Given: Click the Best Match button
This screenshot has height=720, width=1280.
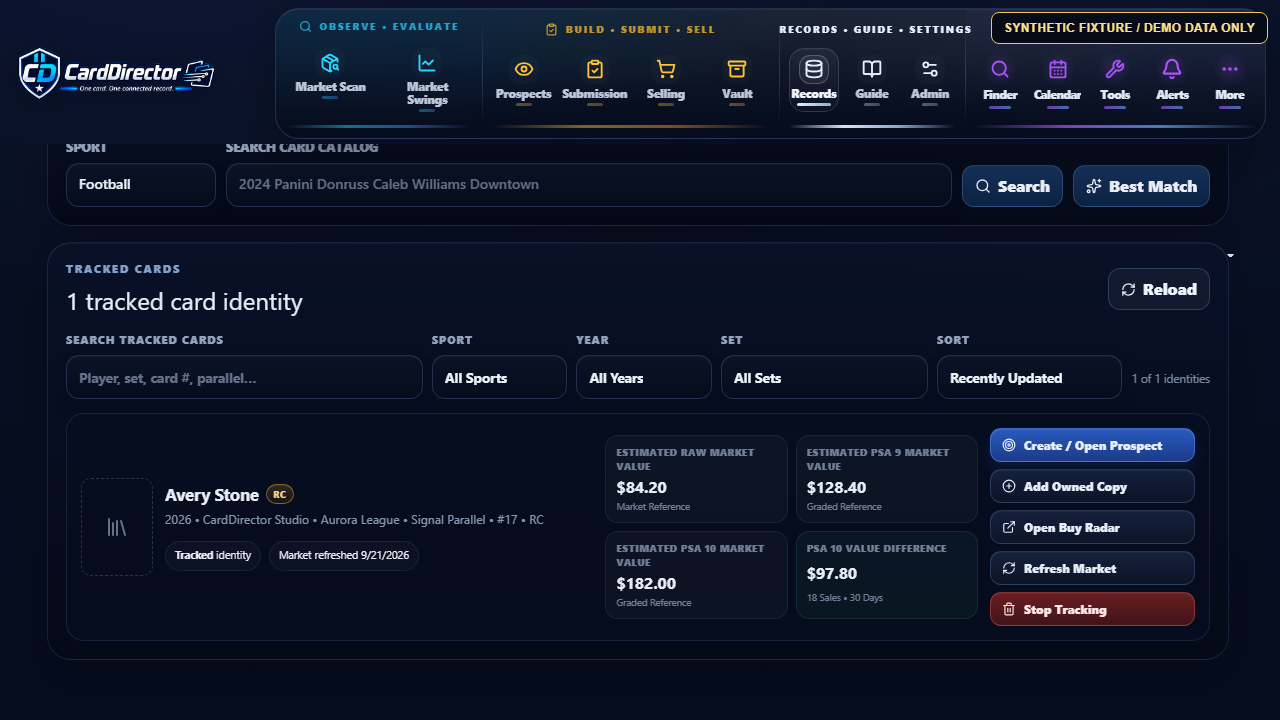Looking at the screenshot, I should [x=1141, y=186].
